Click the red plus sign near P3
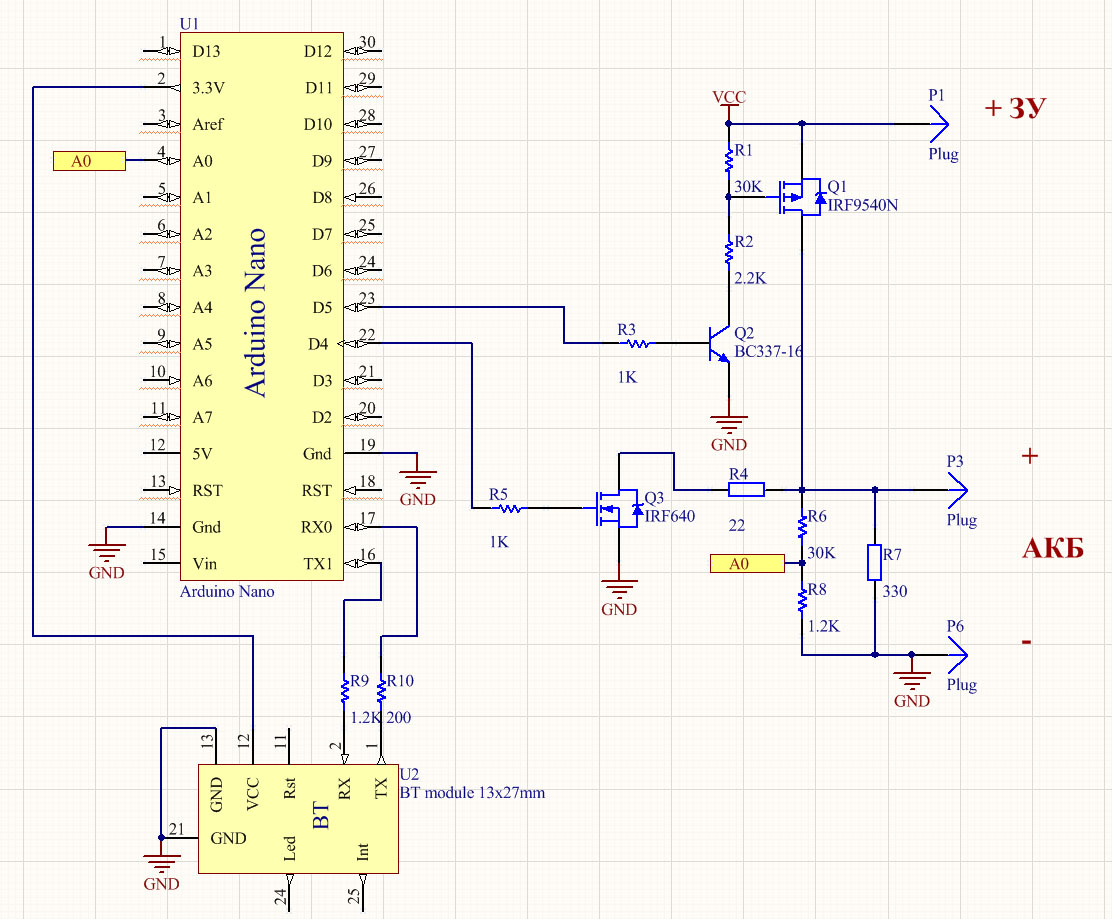The width and height of the screenshot is (1112, 919). pyautogui.click(x=1030, y=455)
